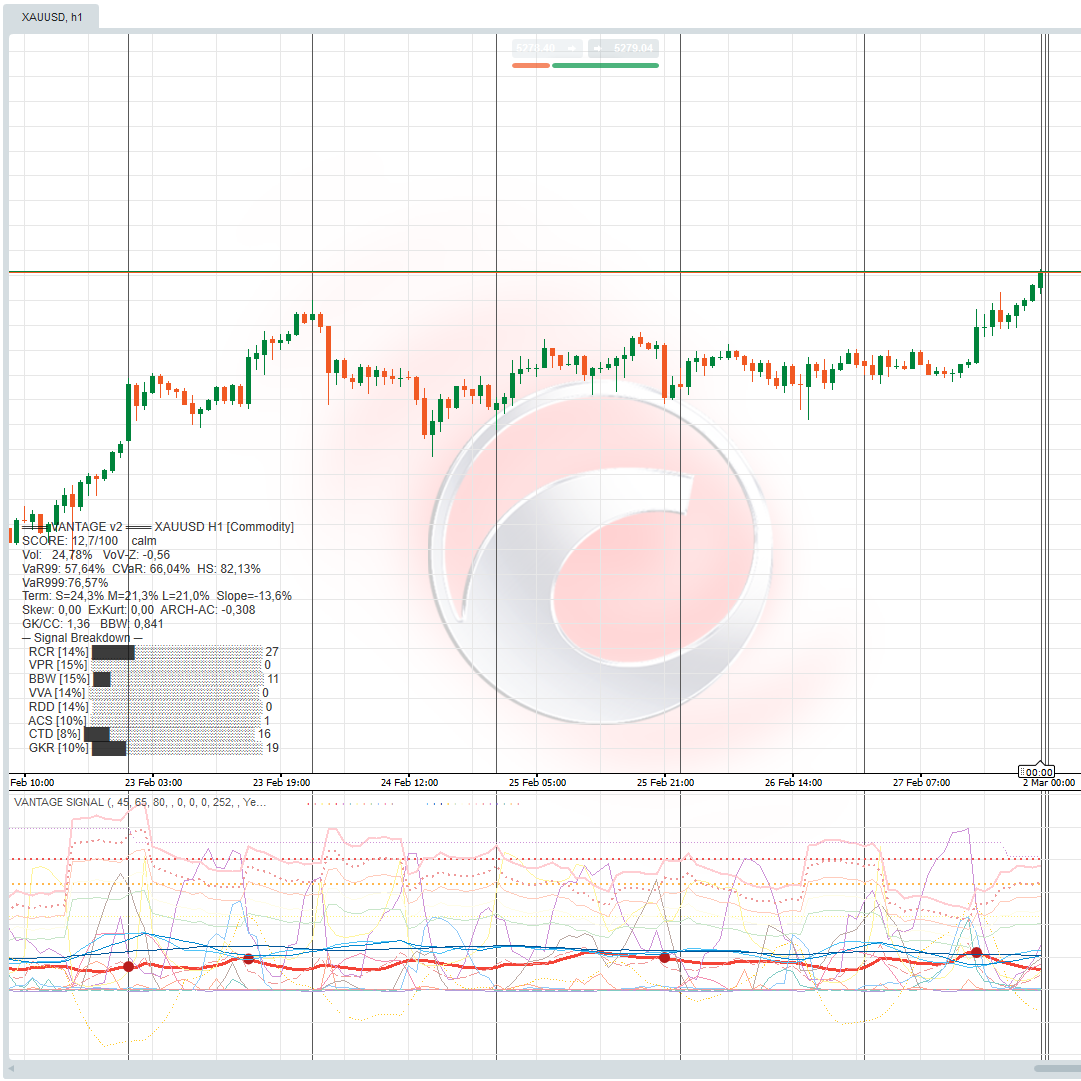Click the red sell sentiment bar
This screenshot has width=1081, height=1081.
(531, 65)
